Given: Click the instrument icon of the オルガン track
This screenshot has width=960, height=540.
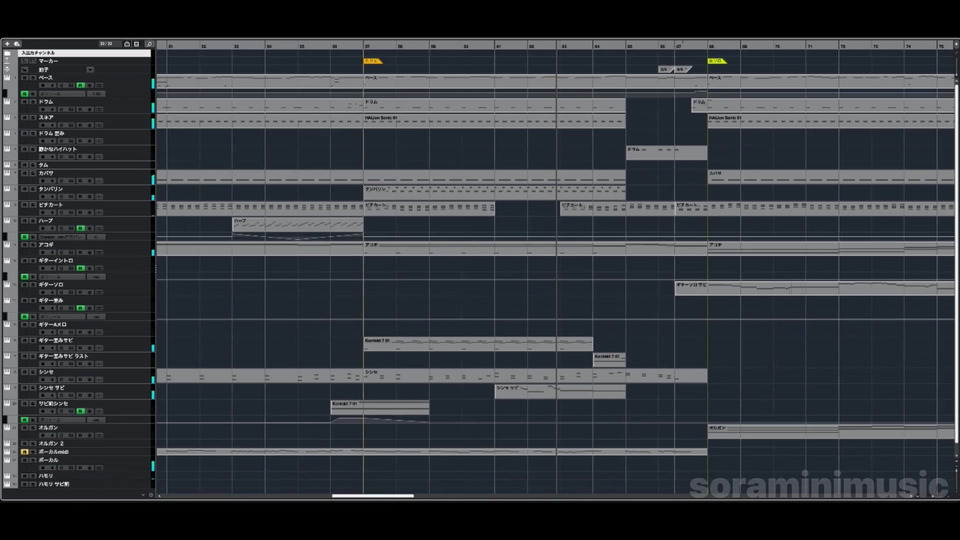Looking at the screenshot, I should 7,428.
